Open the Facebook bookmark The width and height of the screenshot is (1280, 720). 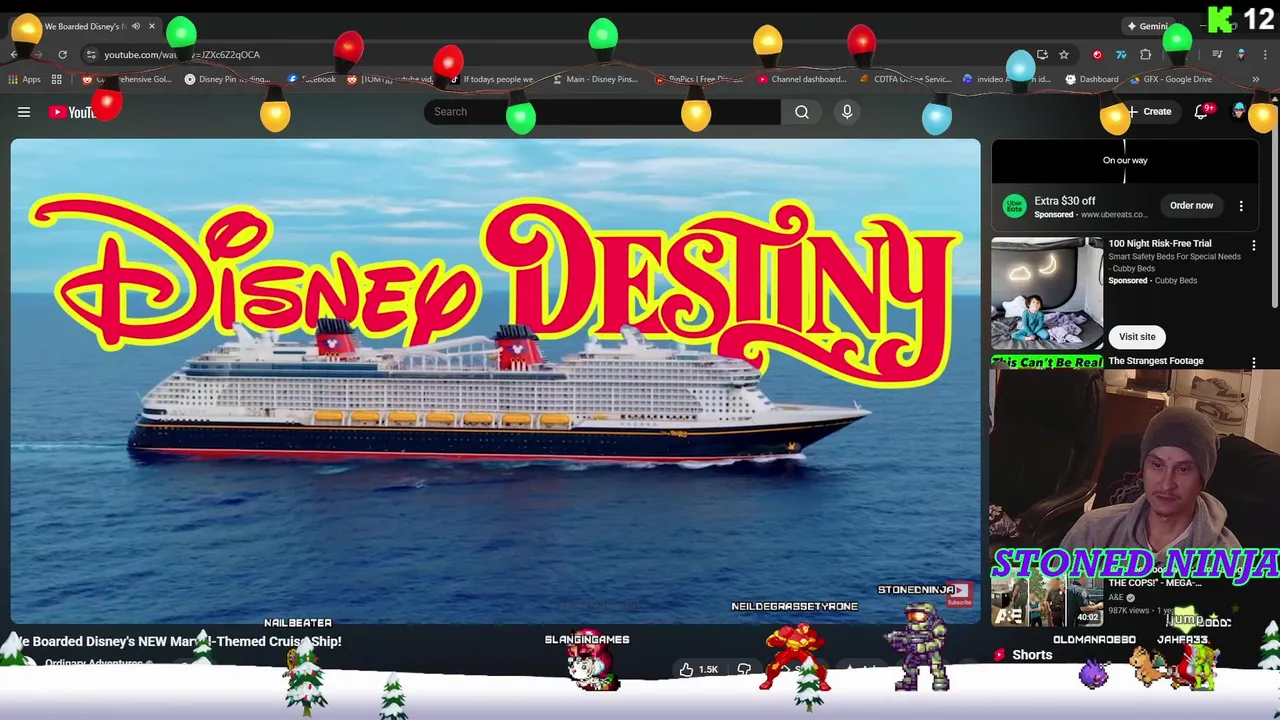click(x=312, y=79)
